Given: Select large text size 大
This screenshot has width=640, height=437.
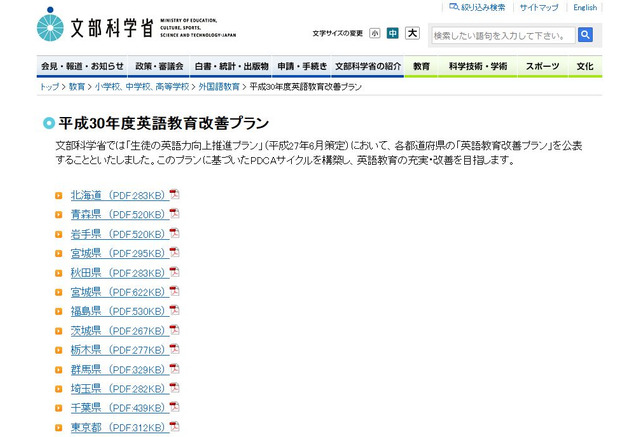Looking at the screenshot, I should coord(412,33).
